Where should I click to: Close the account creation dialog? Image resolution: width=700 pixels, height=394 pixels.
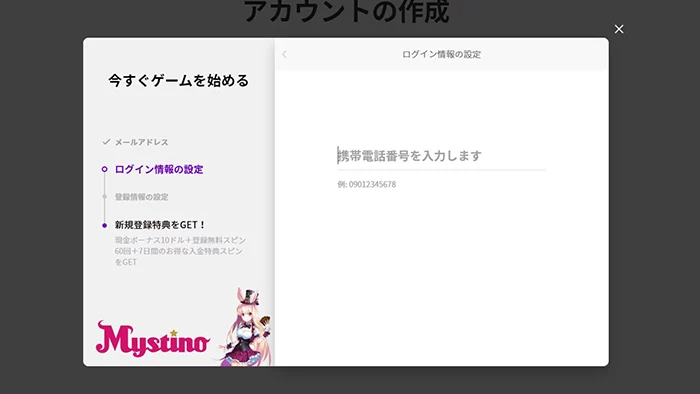pos(619,29)
